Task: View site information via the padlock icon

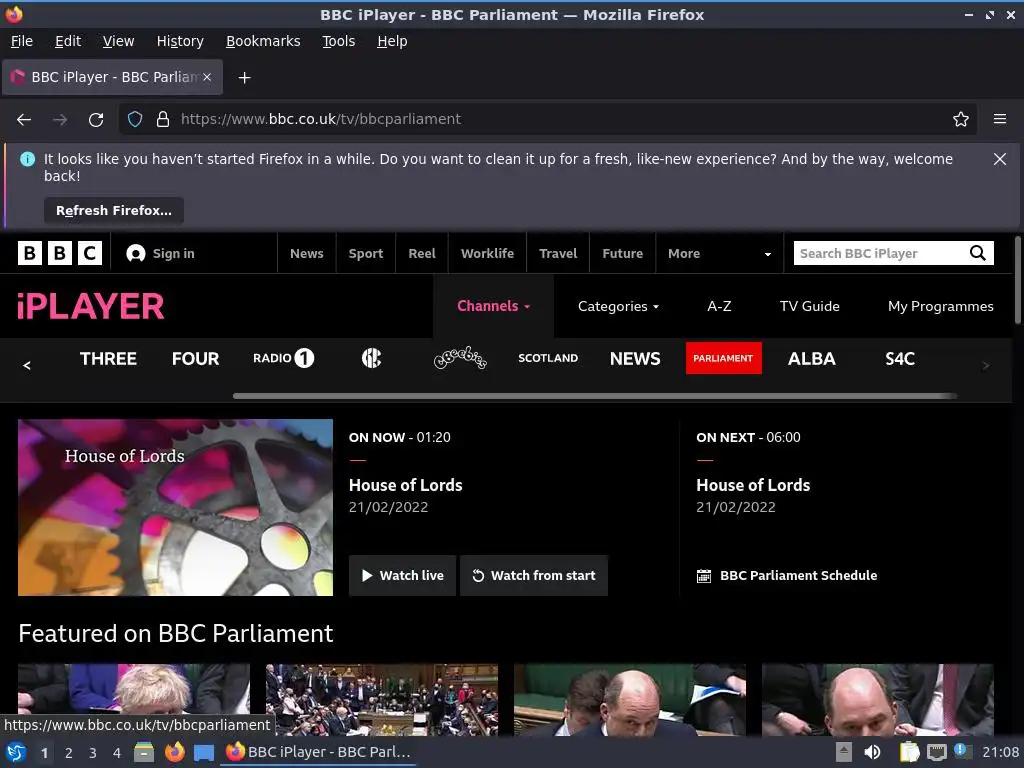Action: 163,120
